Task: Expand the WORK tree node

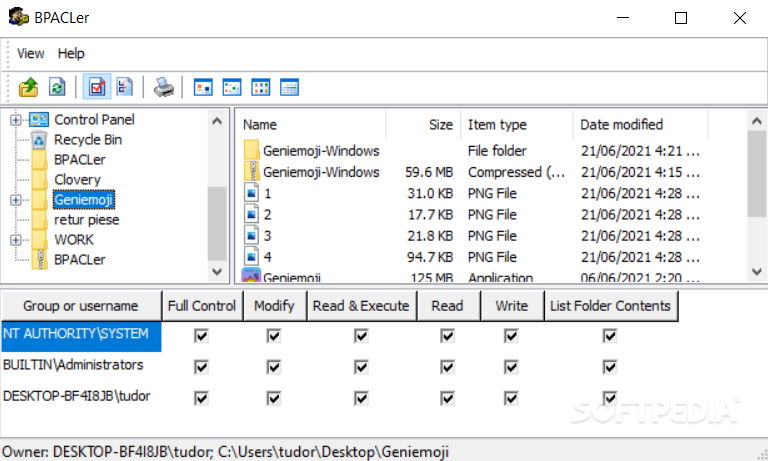Action: click(16, 240)
